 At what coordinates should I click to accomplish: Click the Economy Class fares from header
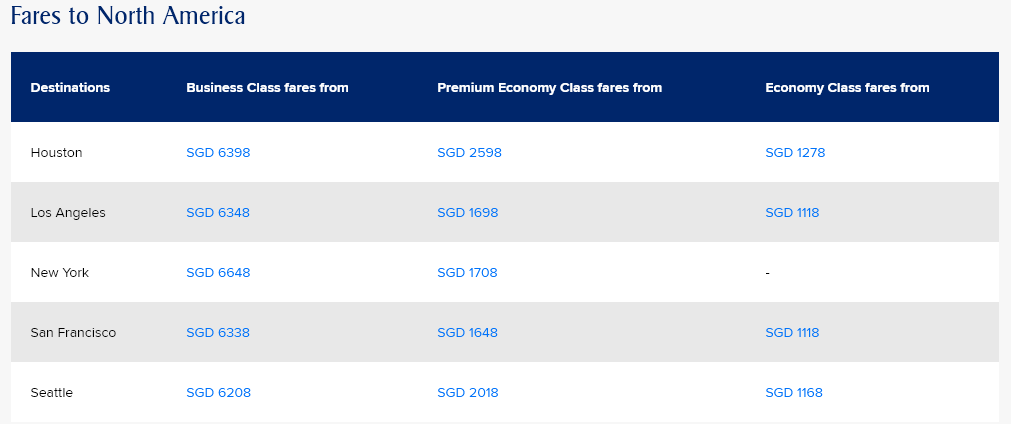pyautogui.click(x=847, y=88)
